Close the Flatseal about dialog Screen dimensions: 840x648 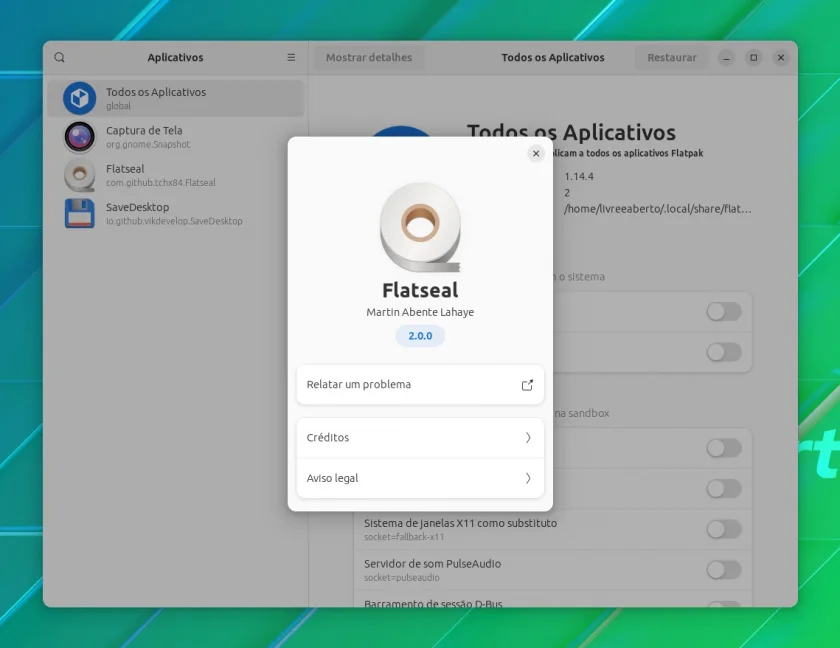pyautogui.click(x=536, y=154)
